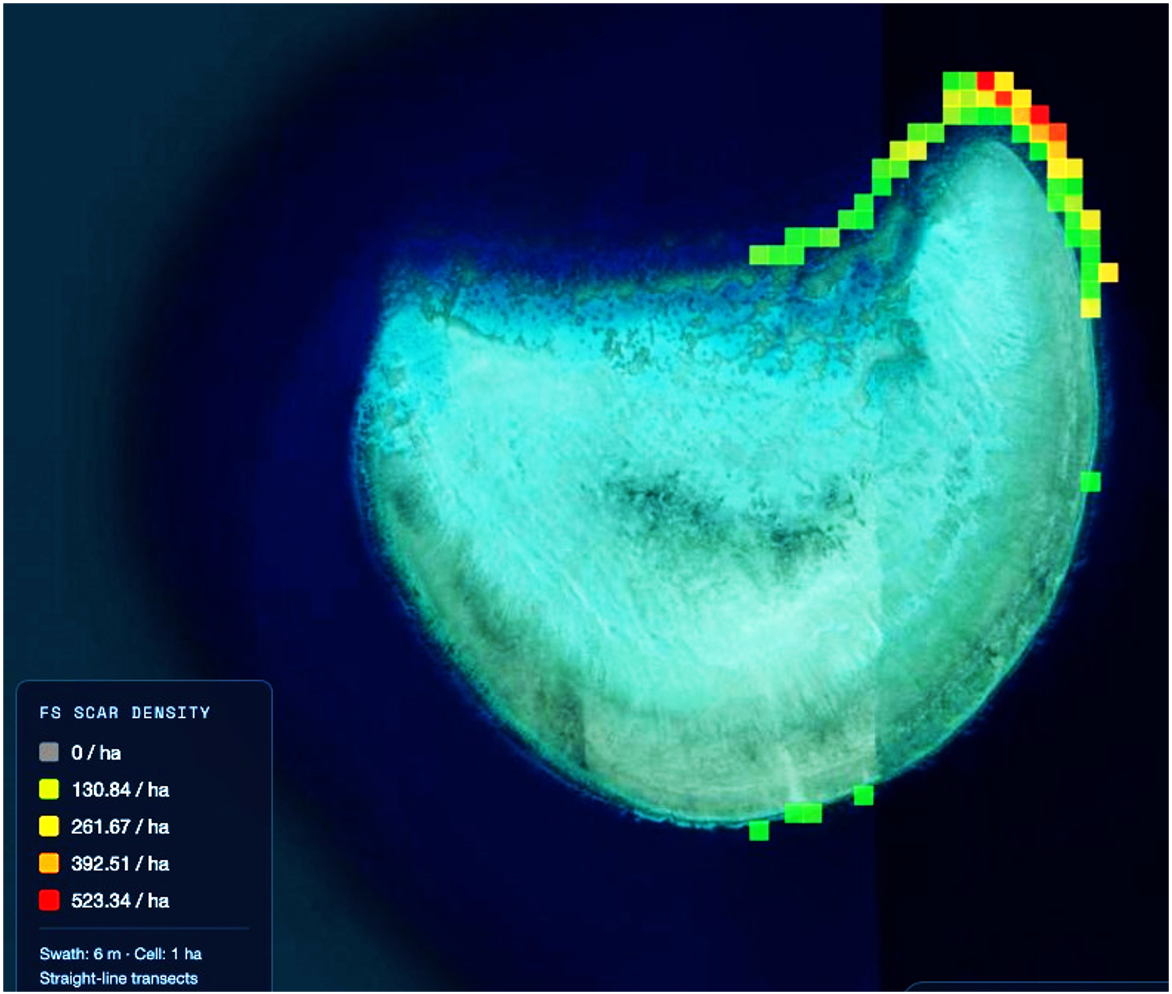Click the '392.51 / ha' legend label
This screenshot has height=994, width=1172.
120,864
